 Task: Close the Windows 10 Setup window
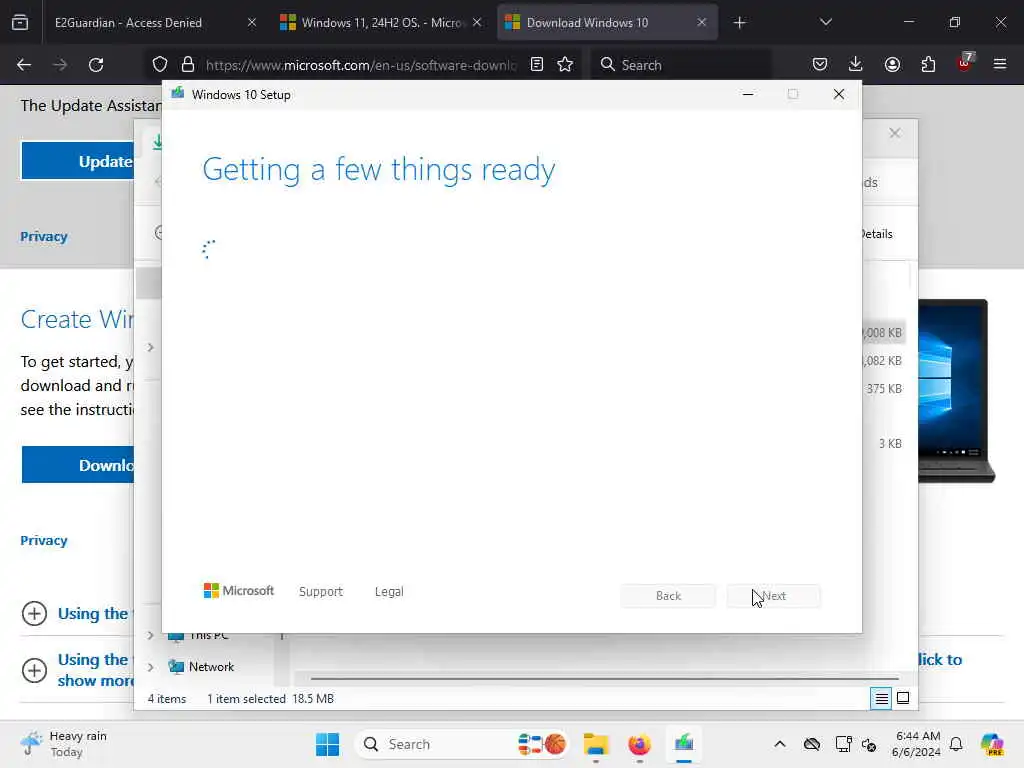(x=839, y=95)
